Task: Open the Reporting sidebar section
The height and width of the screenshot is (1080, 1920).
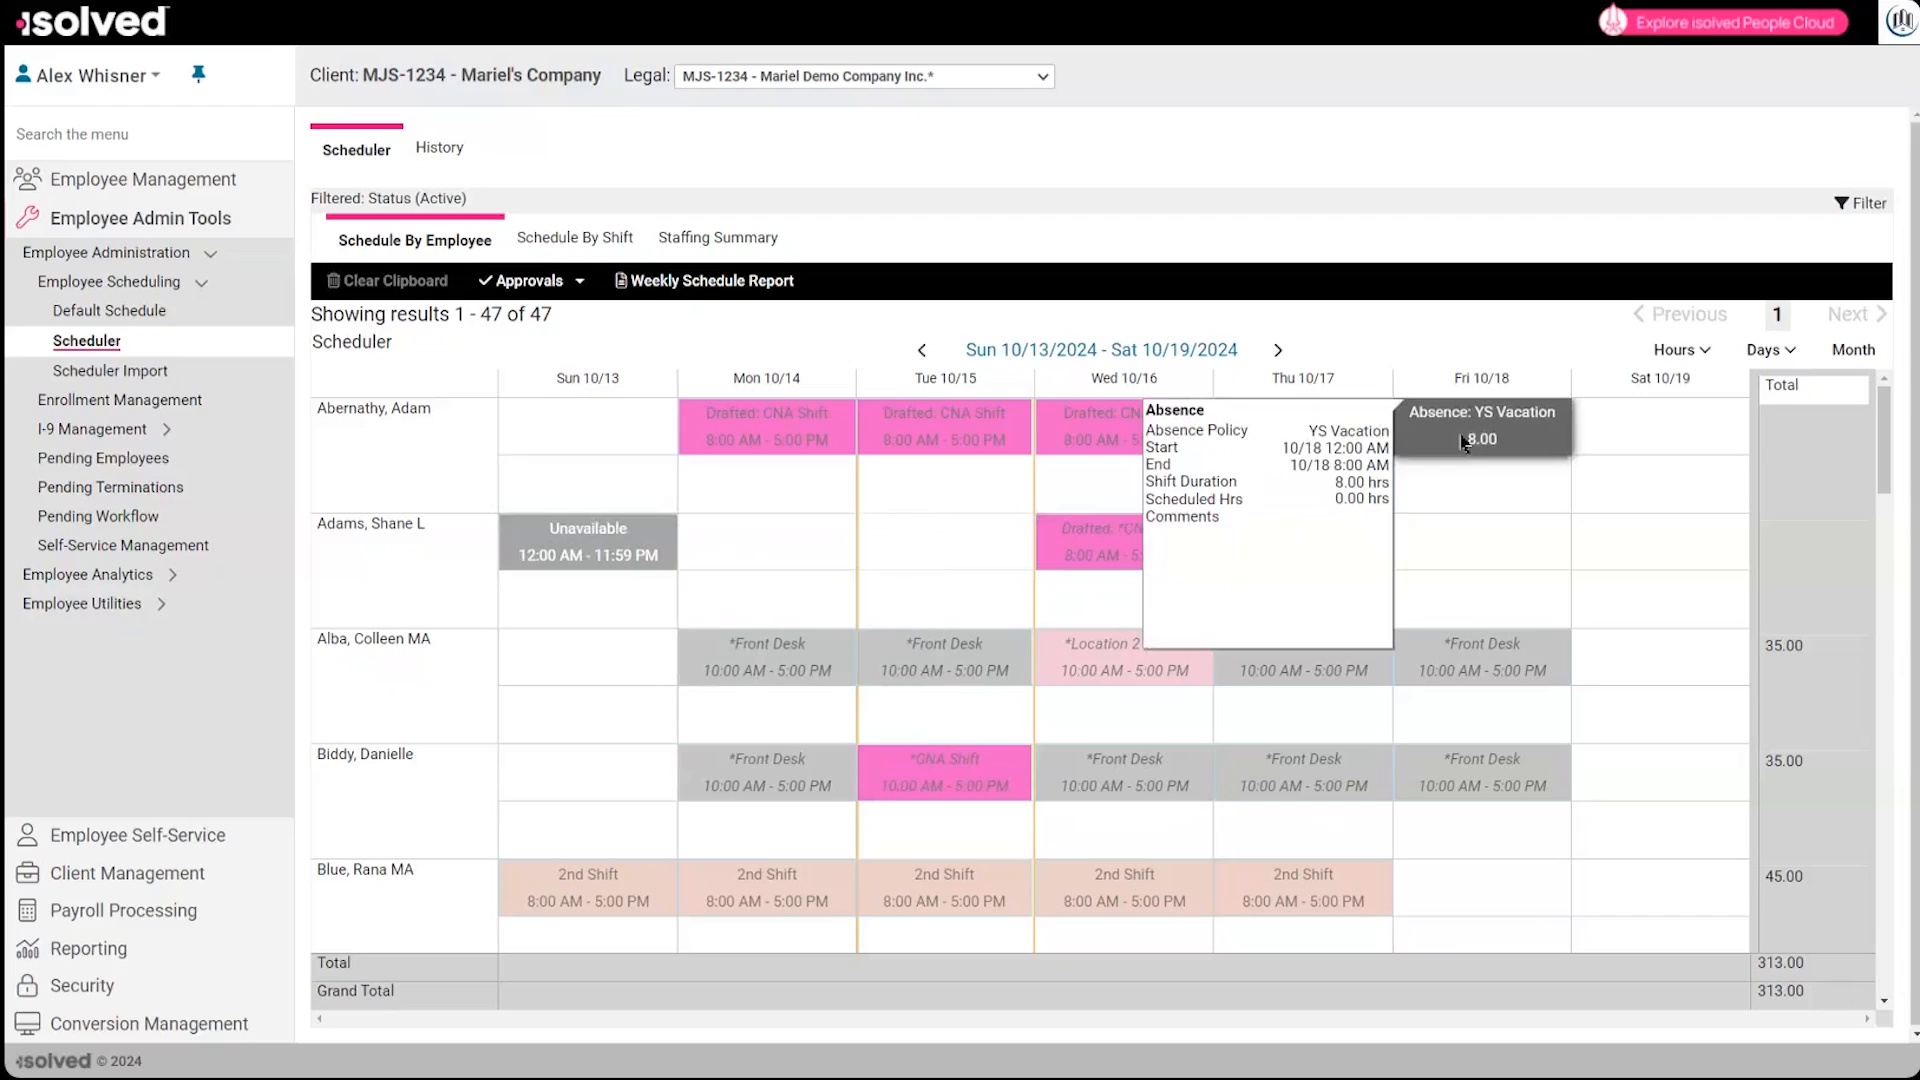Action: [88, 949]
